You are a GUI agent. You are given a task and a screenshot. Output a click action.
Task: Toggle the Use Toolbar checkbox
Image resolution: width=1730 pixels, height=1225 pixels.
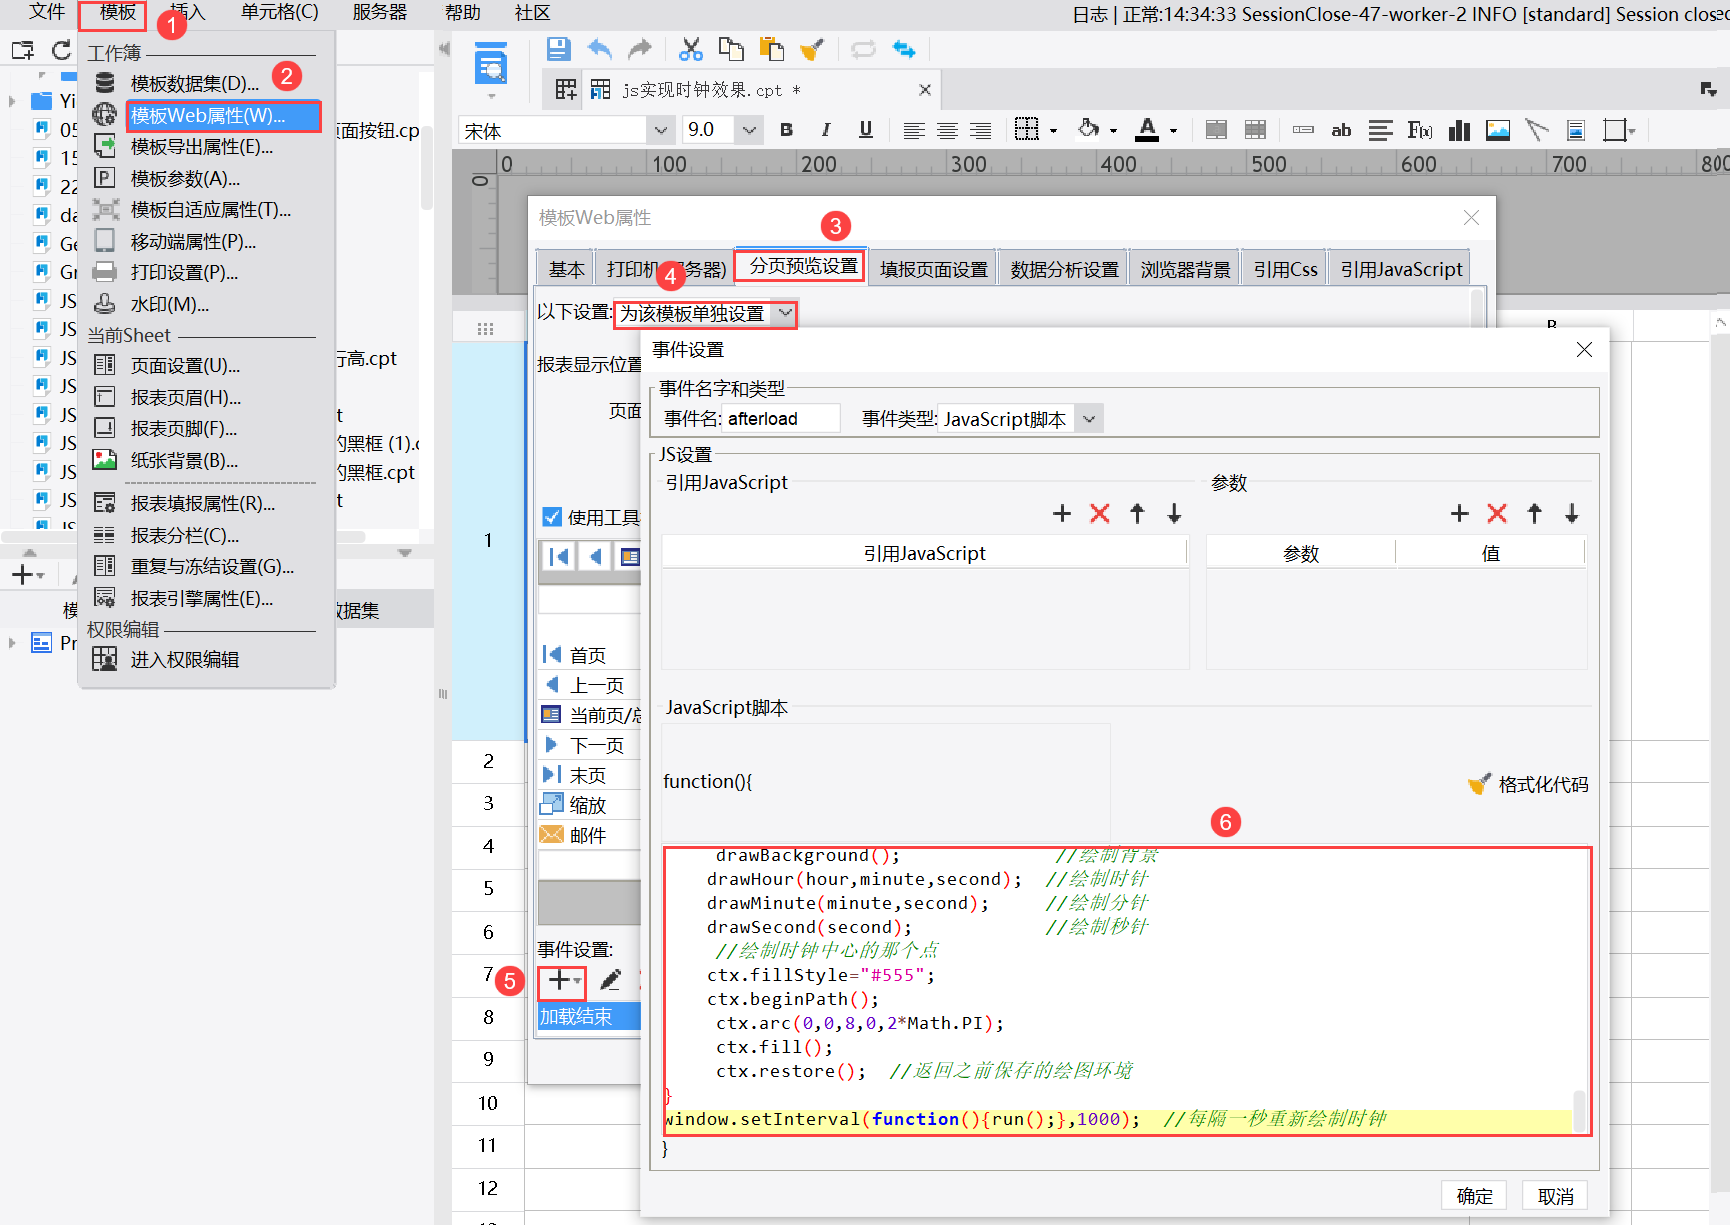(x=552, y=517)
